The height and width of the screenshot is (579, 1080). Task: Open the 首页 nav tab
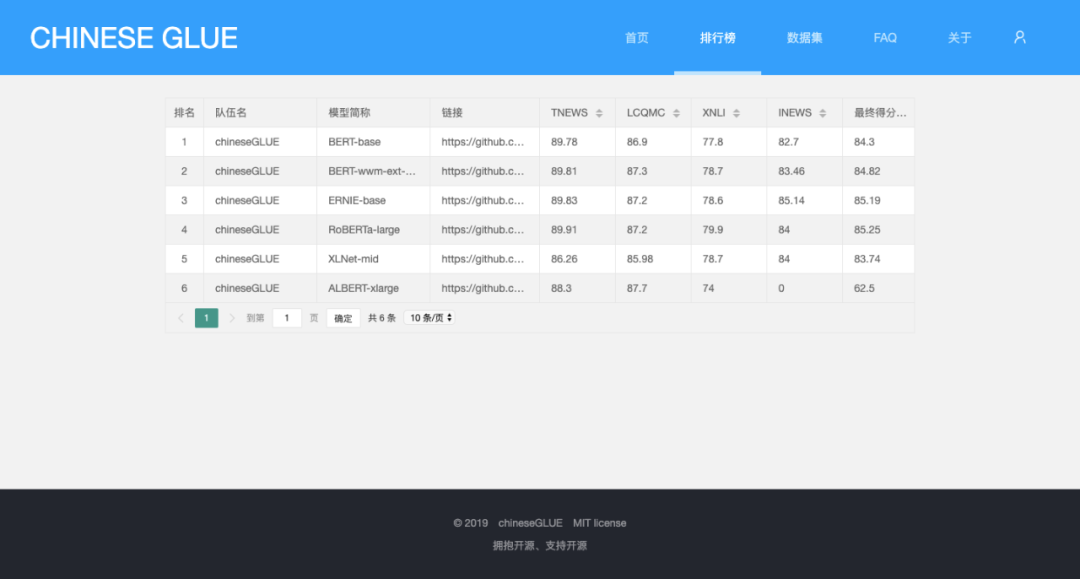pos(636,38)
